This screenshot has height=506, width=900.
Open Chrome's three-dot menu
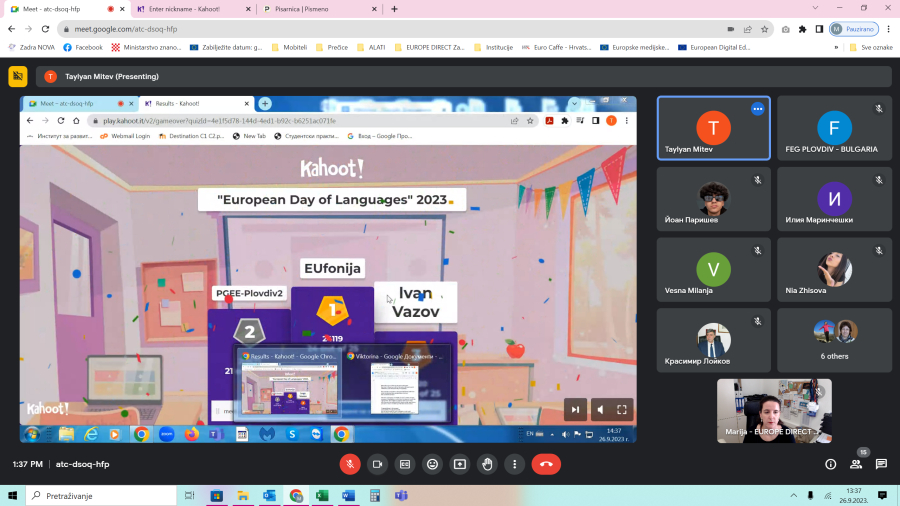889,29
